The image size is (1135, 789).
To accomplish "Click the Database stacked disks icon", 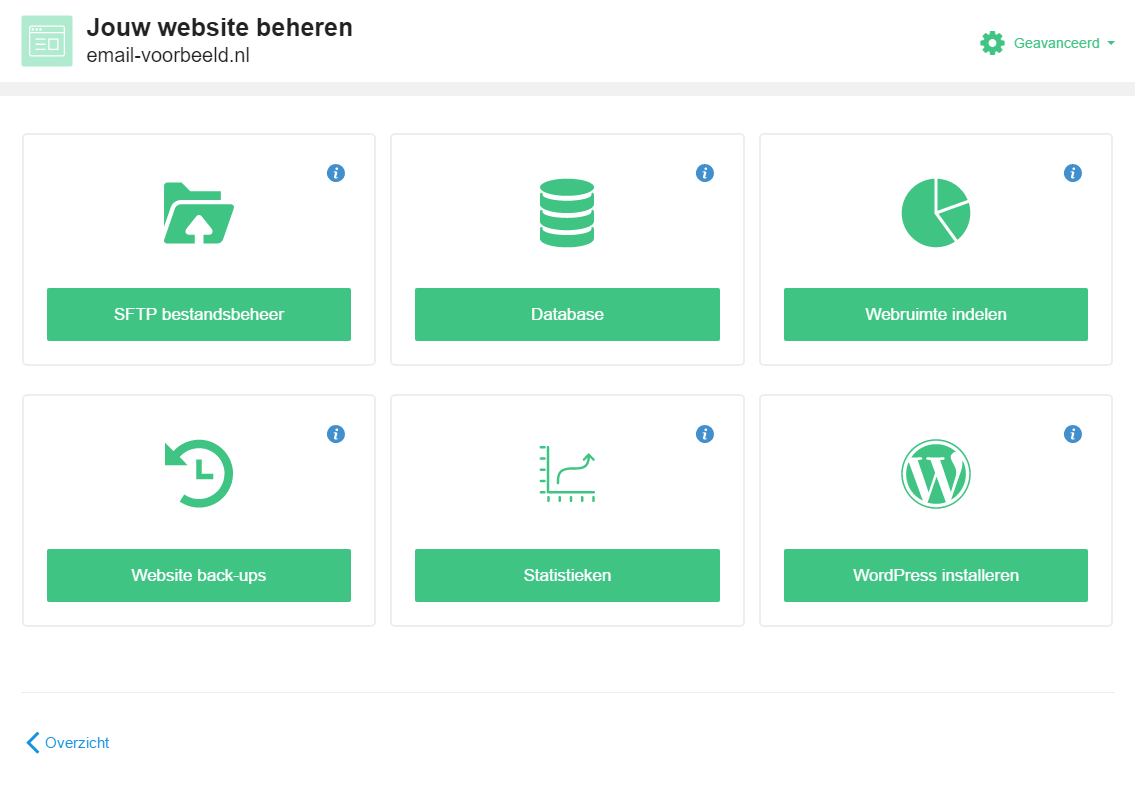I will (x=567, y=213).
